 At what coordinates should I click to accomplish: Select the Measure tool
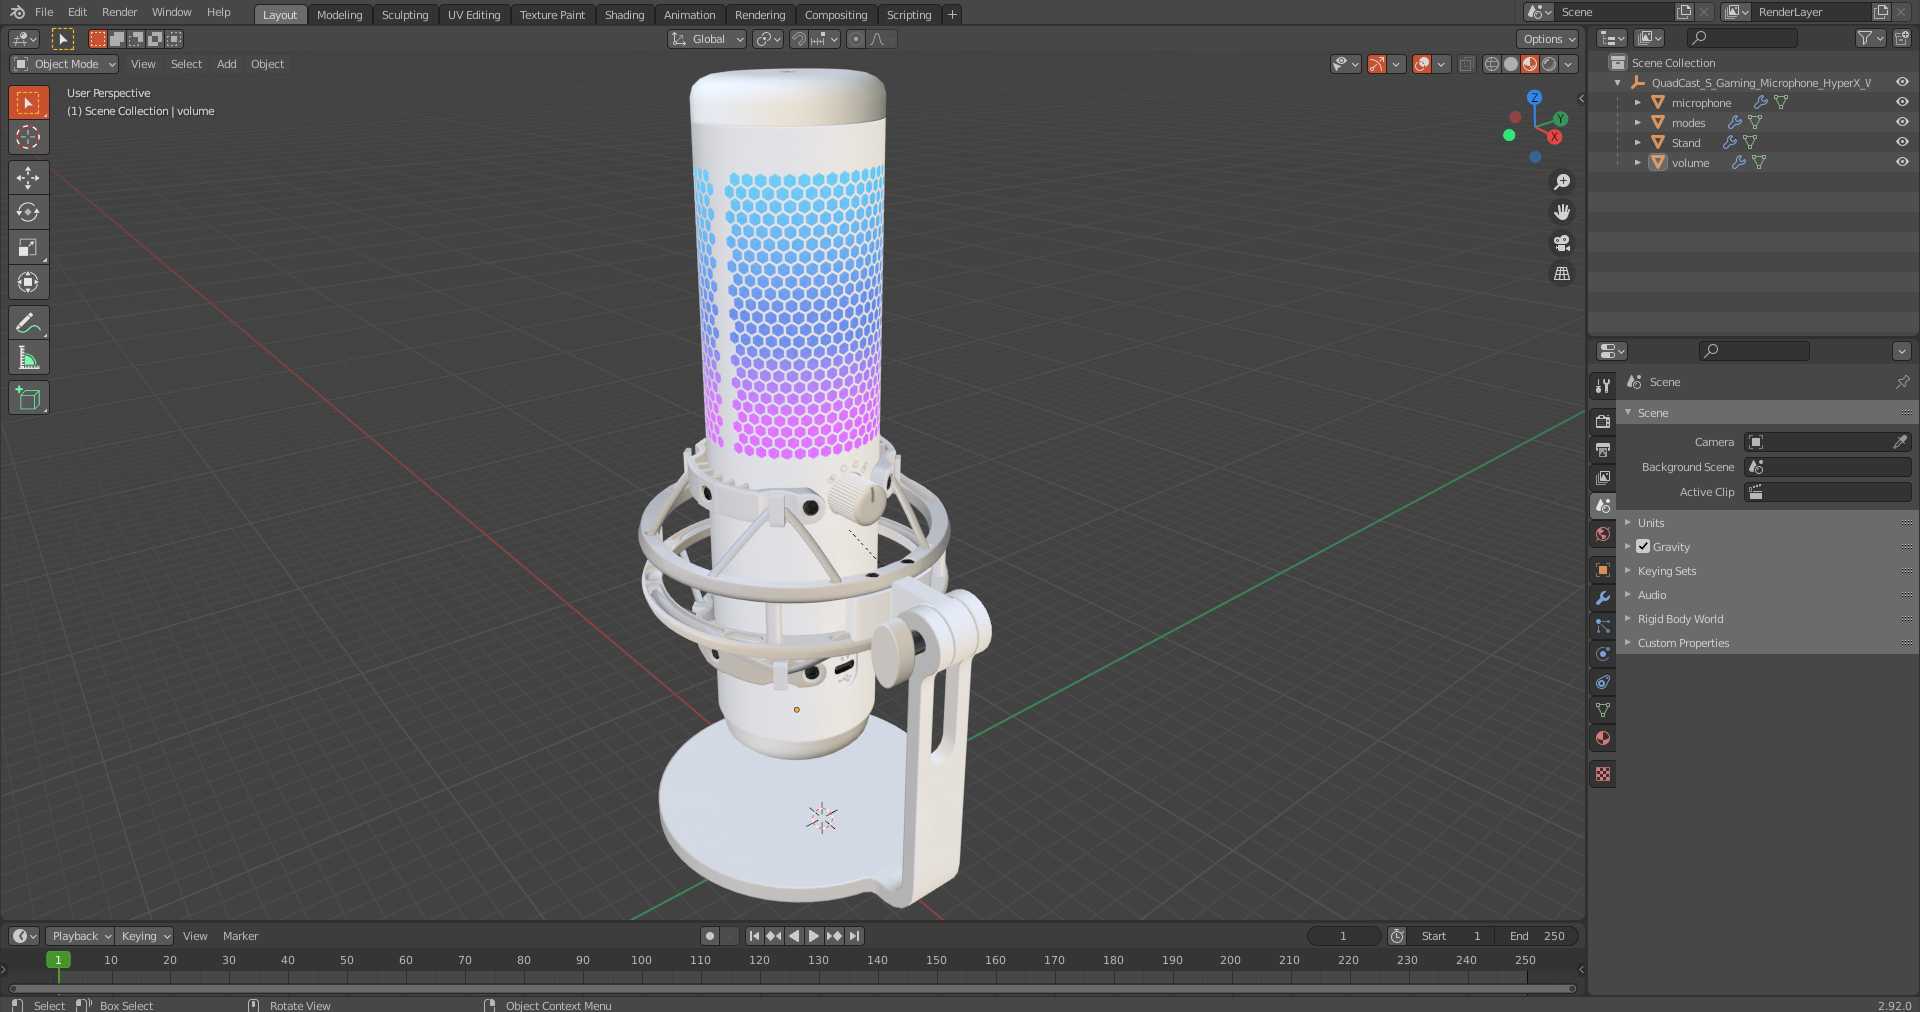[x=28, y=358]
